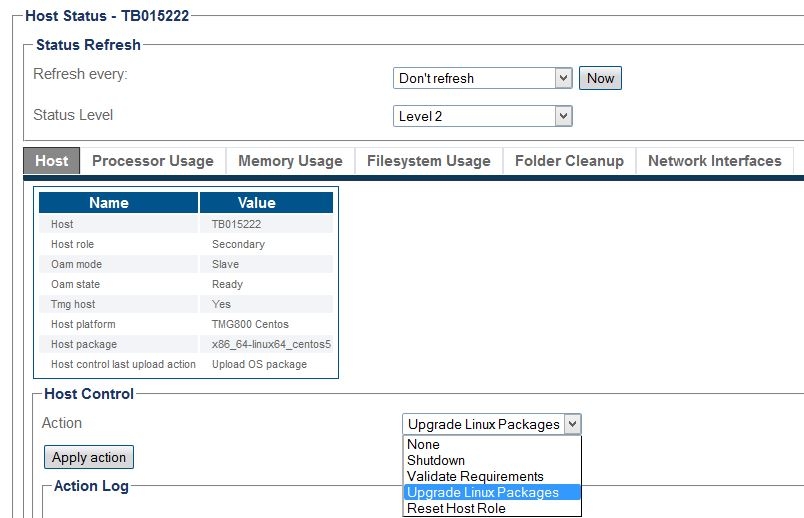The height and width of the screenshot is (518, 804).
Task: Select highlighted Upgrade Linux Packages option
Action: (x=483, y=492)
